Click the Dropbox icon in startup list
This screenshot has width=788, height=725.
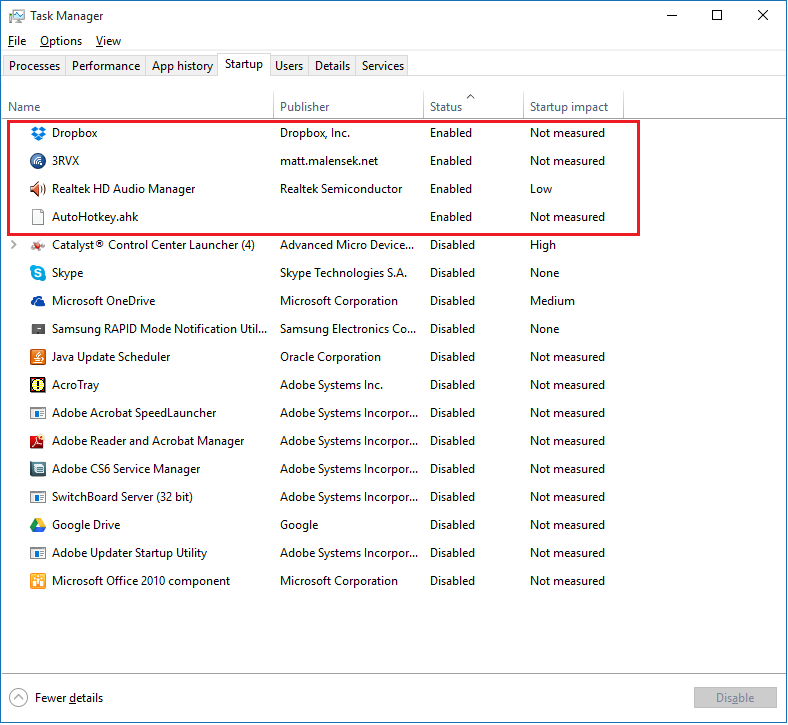[38, 133]
